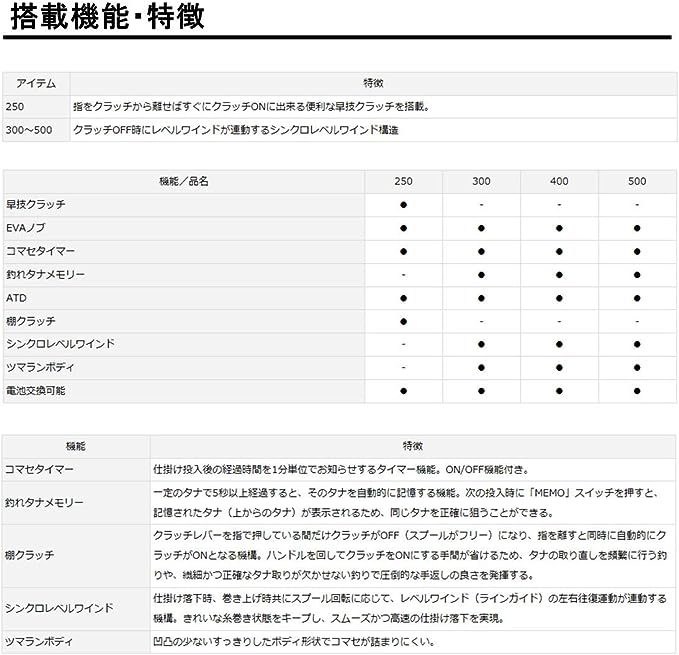Click the dash for 棚クラッチ under 400
Image resolution: width=679 pixels, height=655 pixels.
tap(559, 322)
